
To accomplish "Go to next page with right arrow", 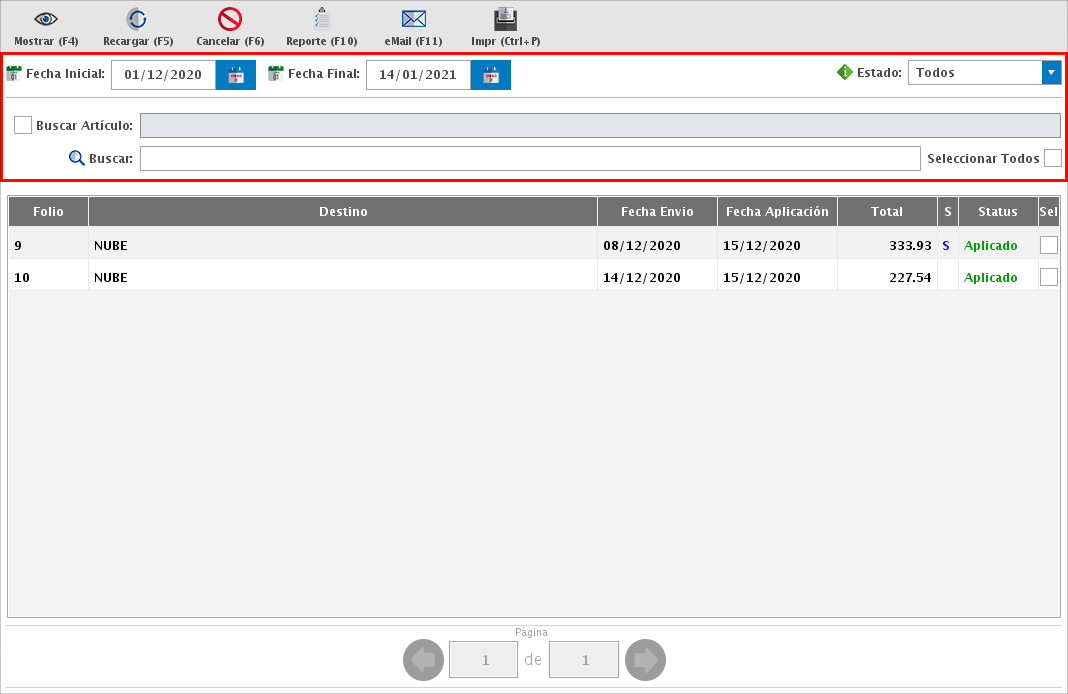I will 645,660.
